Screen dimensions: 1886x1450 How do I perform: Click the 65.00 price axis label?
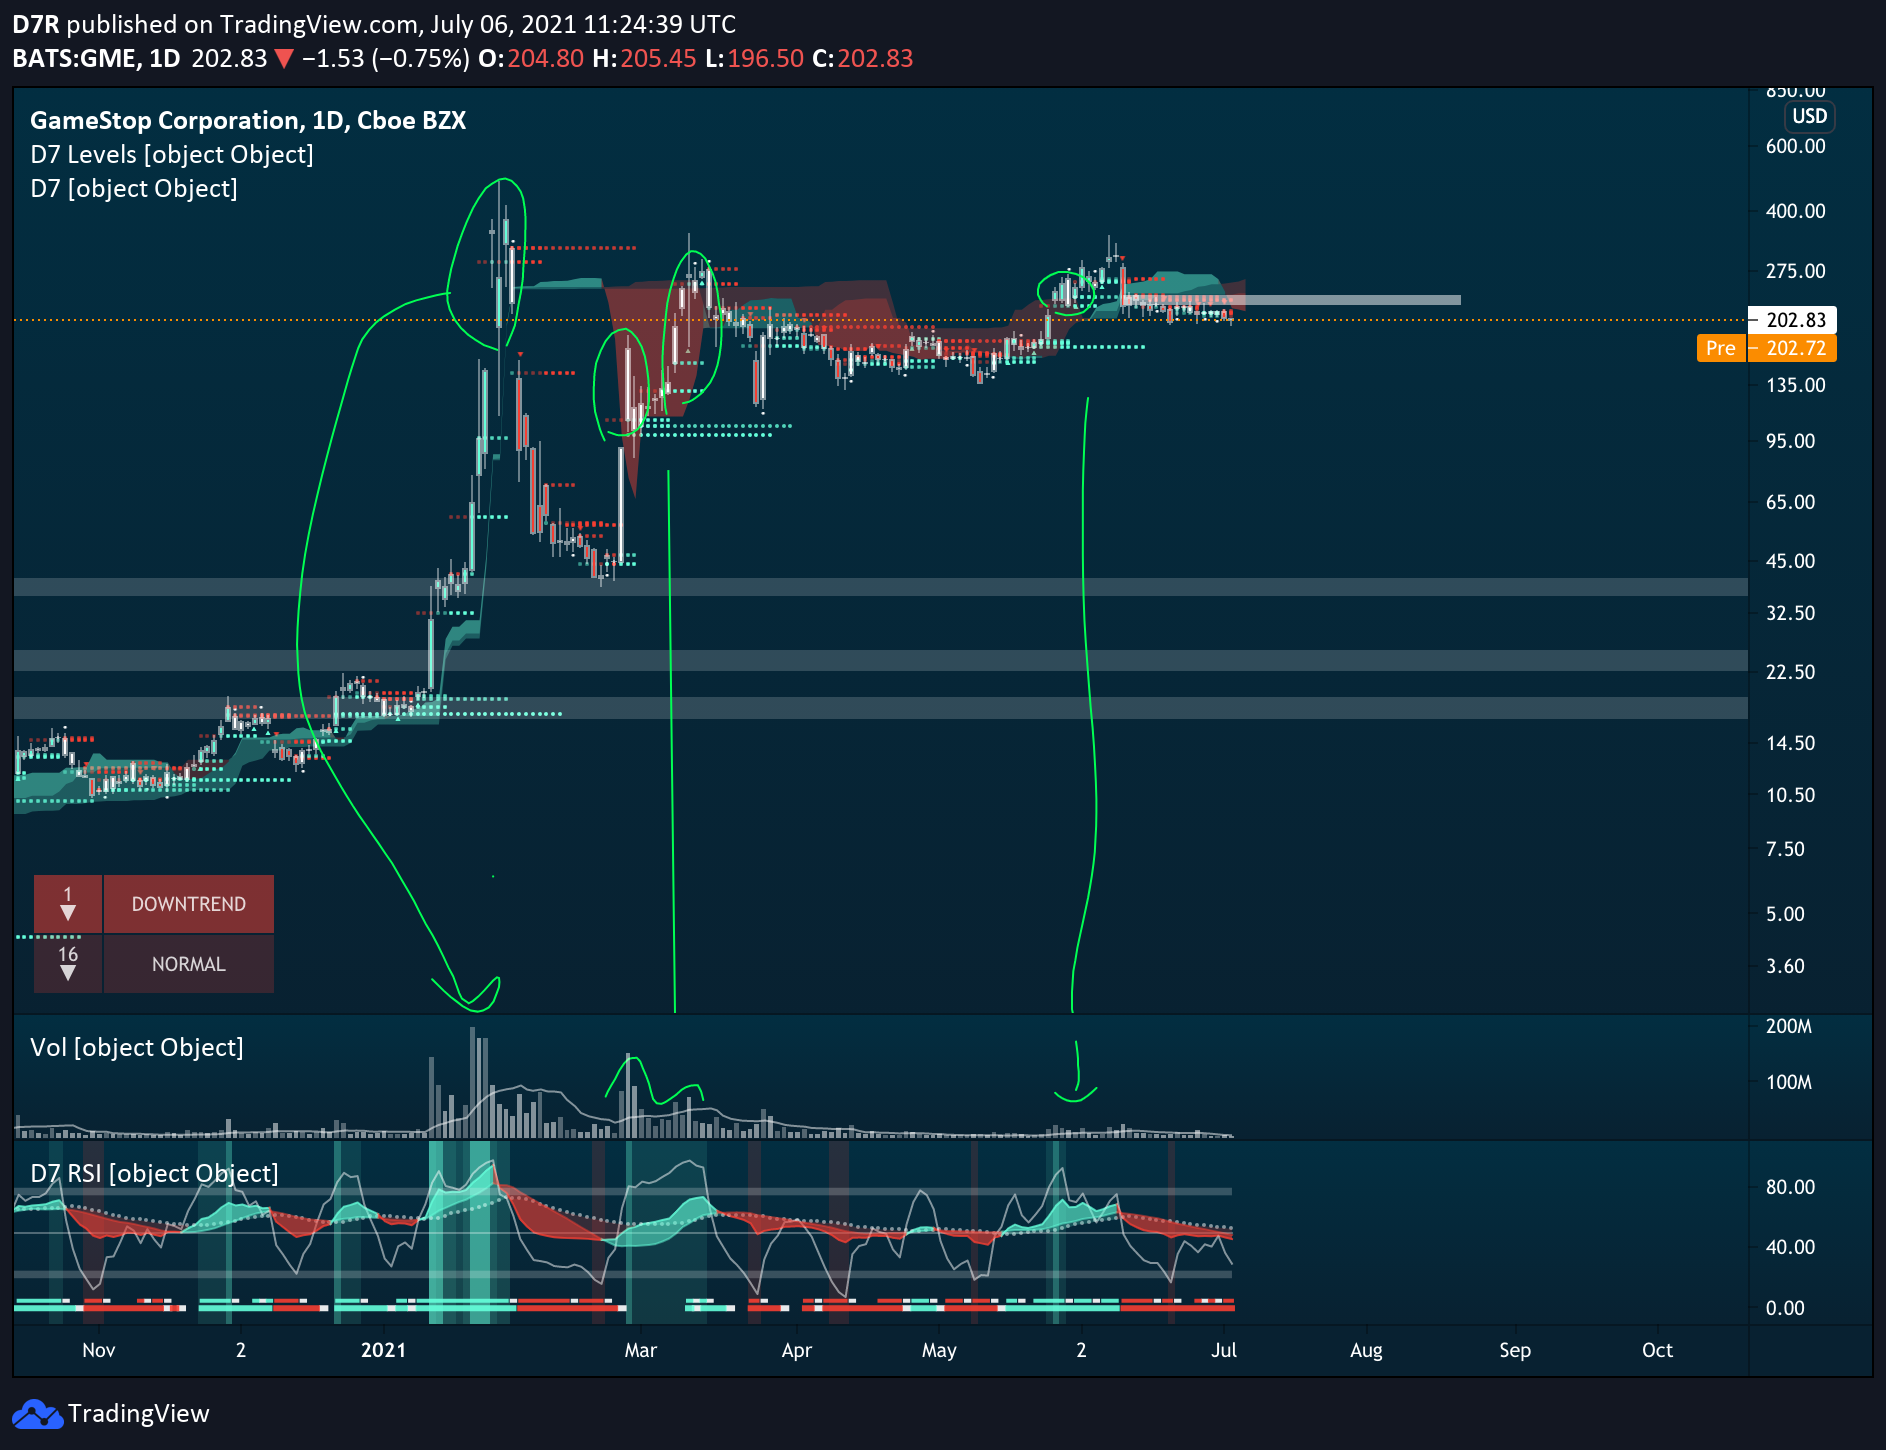point(1790,502)
